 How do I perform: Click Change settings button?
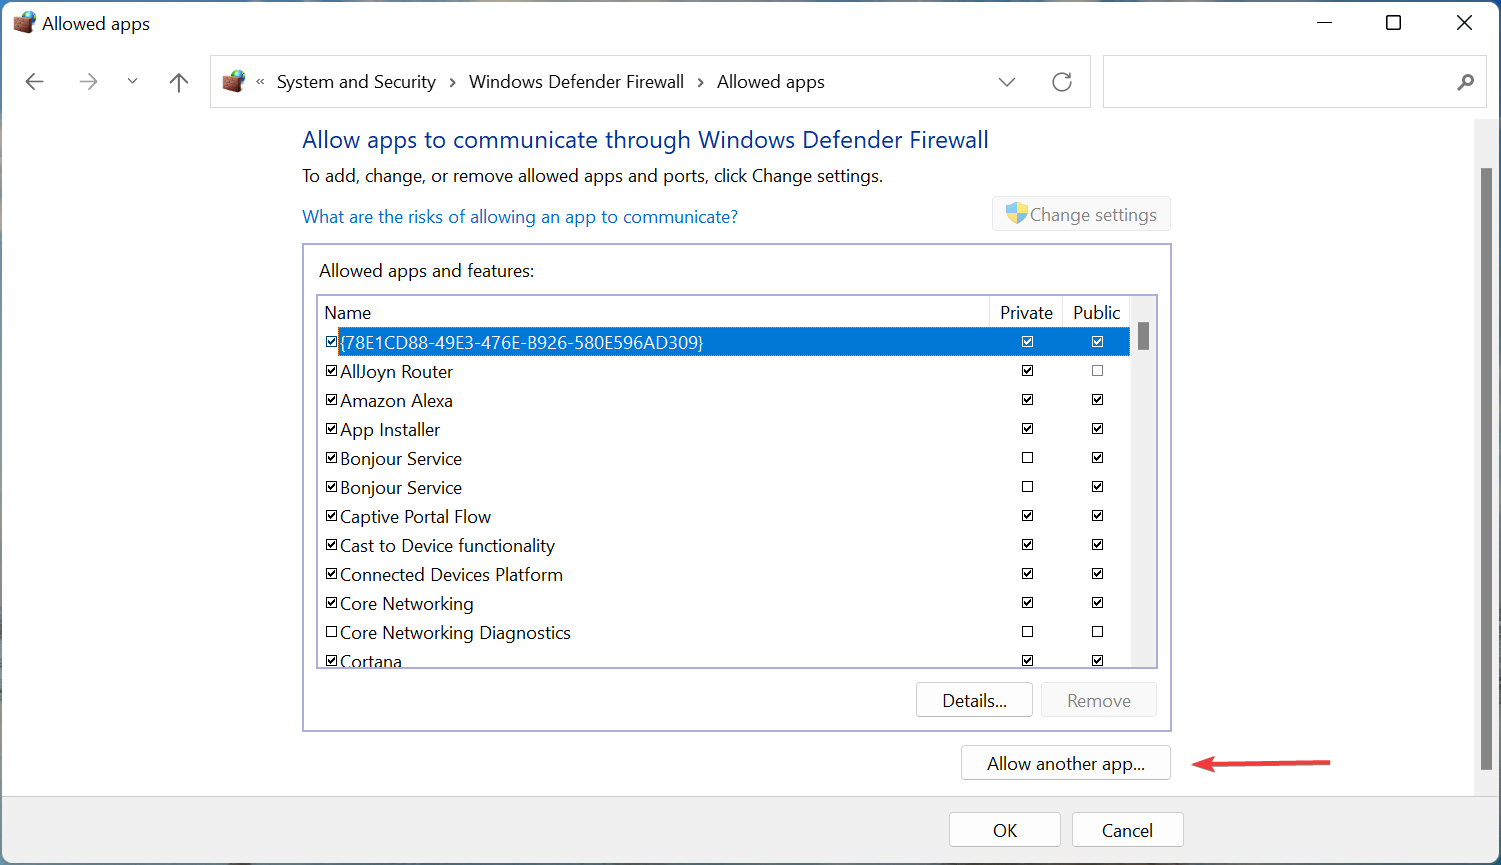[x=1081, y=214]
